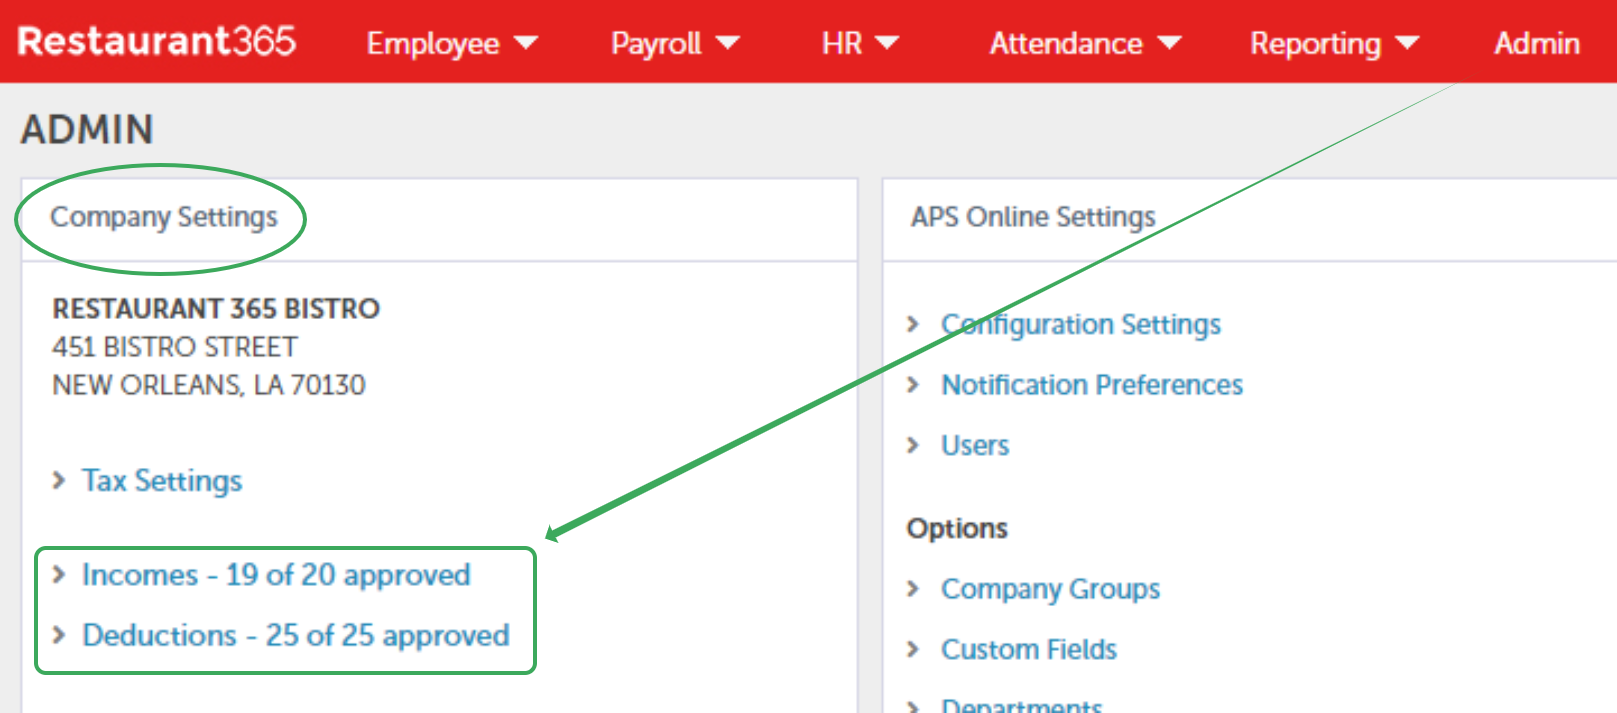Click chevron beside Custom Fields
This screenshot has height=713, width=1617.
912,649
